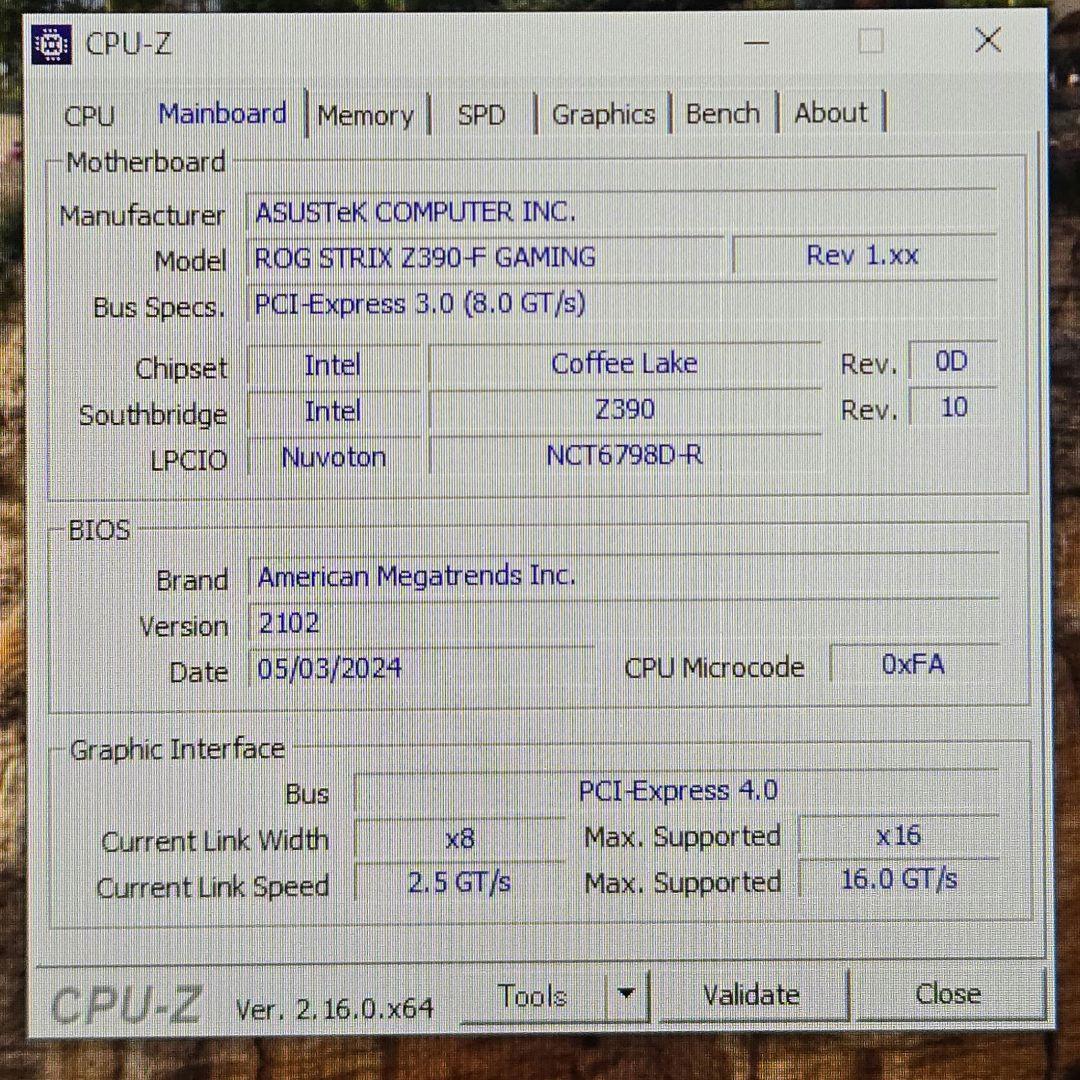Go to the Bench tab

(x=723, y=114)
